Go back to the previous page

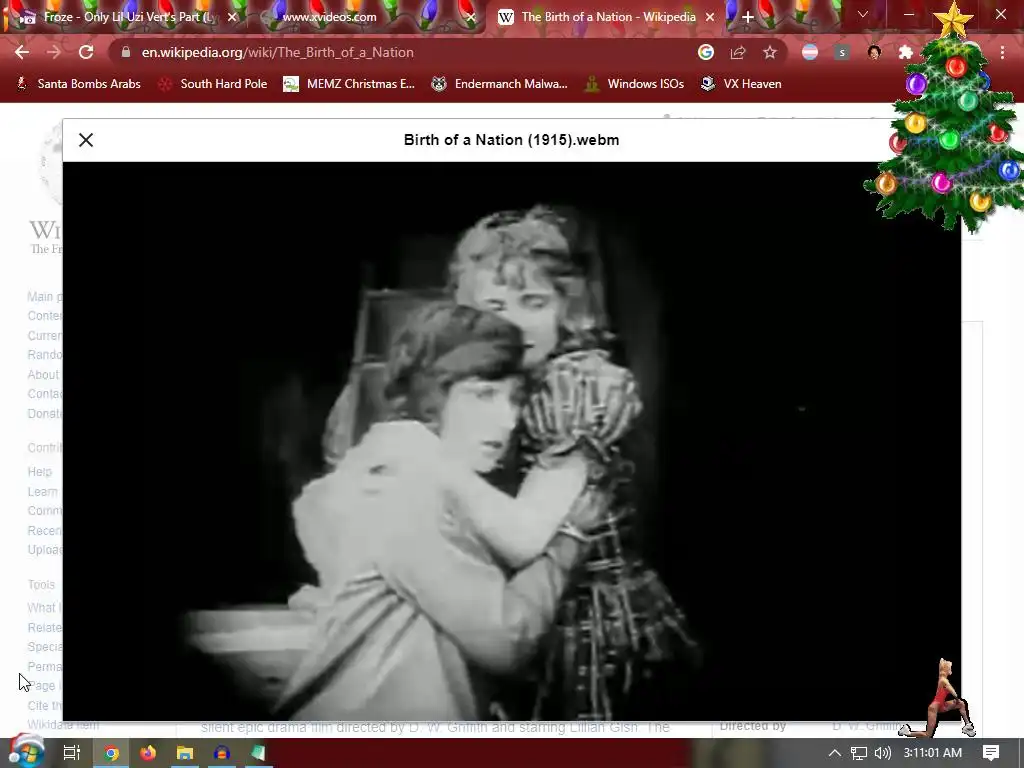[22, 52]
